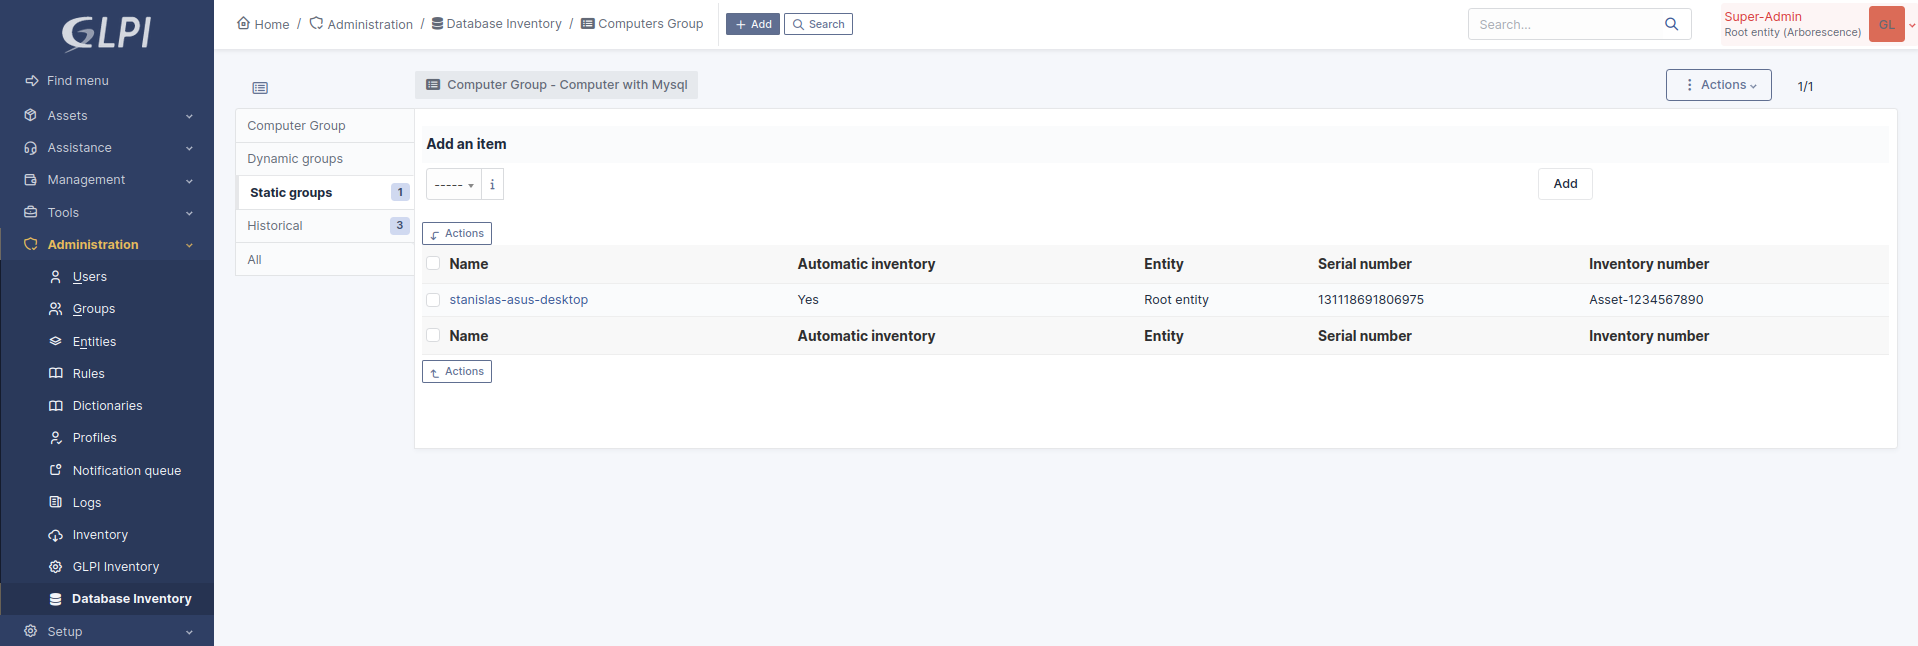Click the Inventory cloud download icon

[56, 535]
